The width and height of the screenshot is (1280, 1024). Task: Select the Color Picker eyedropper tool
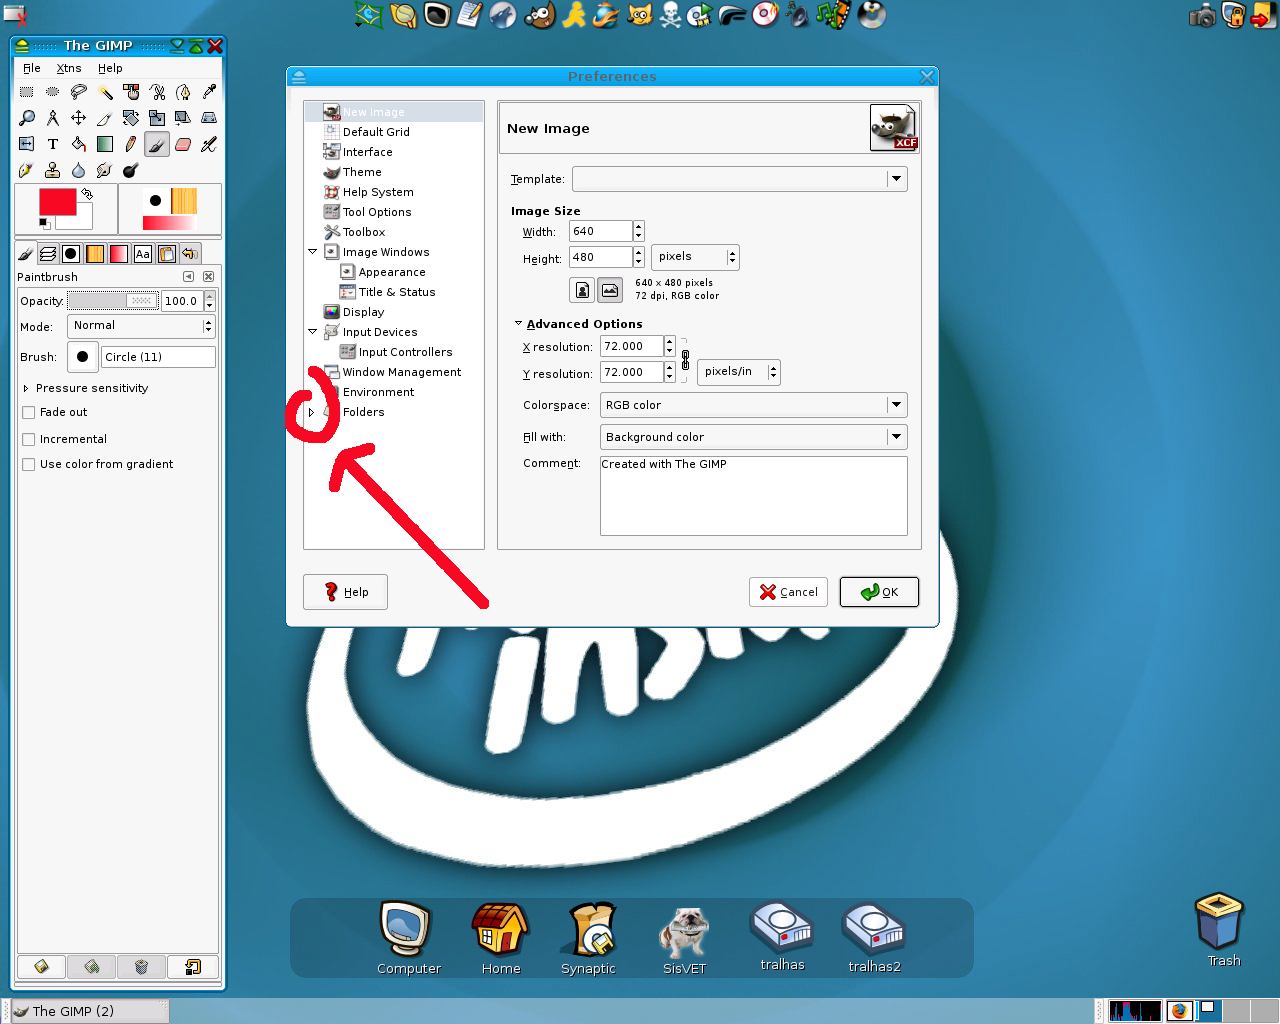click(x=209, y=92)
